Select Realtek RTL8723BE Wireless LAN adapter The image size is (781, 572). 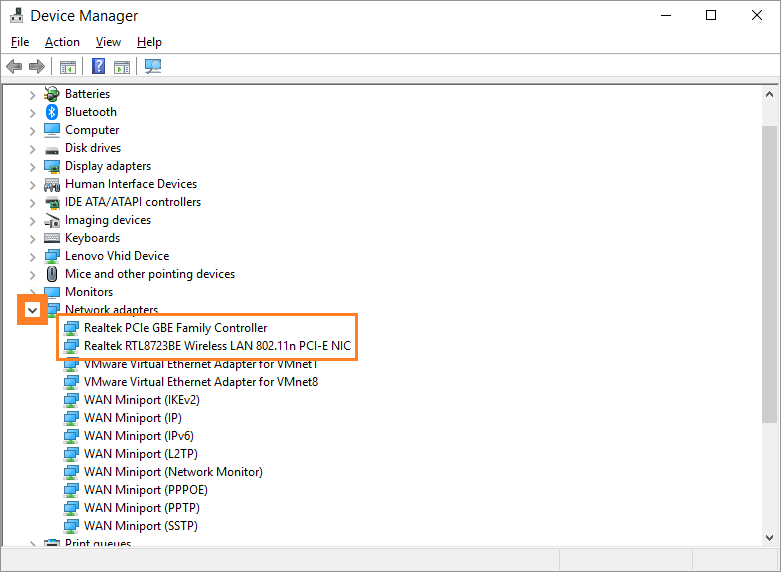[218, 346]
